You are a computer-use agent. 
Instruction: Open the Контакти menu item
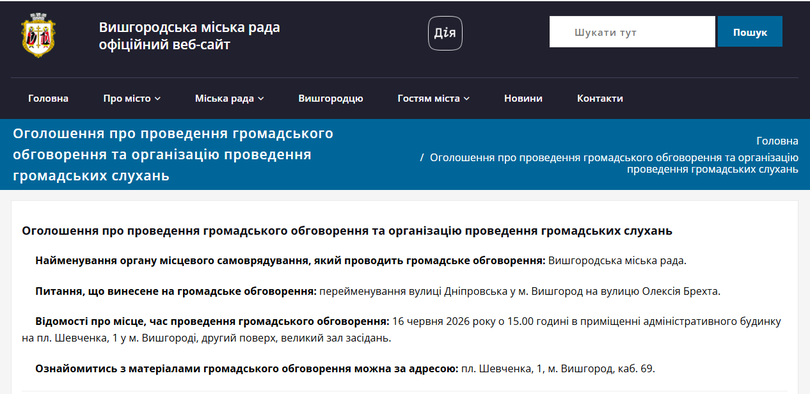600,98
